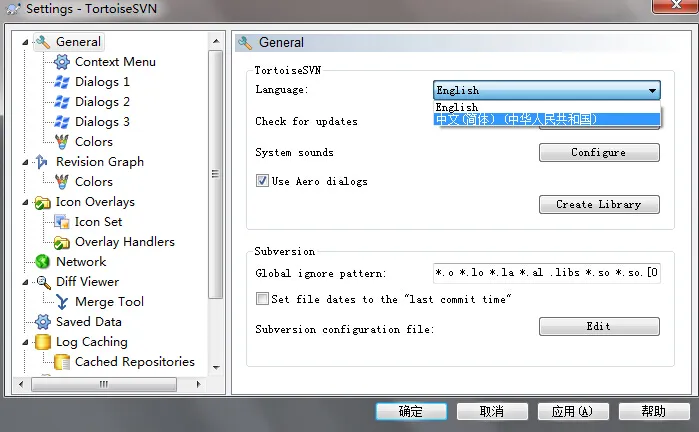The image size is (699, 432).
Task: Select the Log Caching tree item
Action: tap(91, 342)
